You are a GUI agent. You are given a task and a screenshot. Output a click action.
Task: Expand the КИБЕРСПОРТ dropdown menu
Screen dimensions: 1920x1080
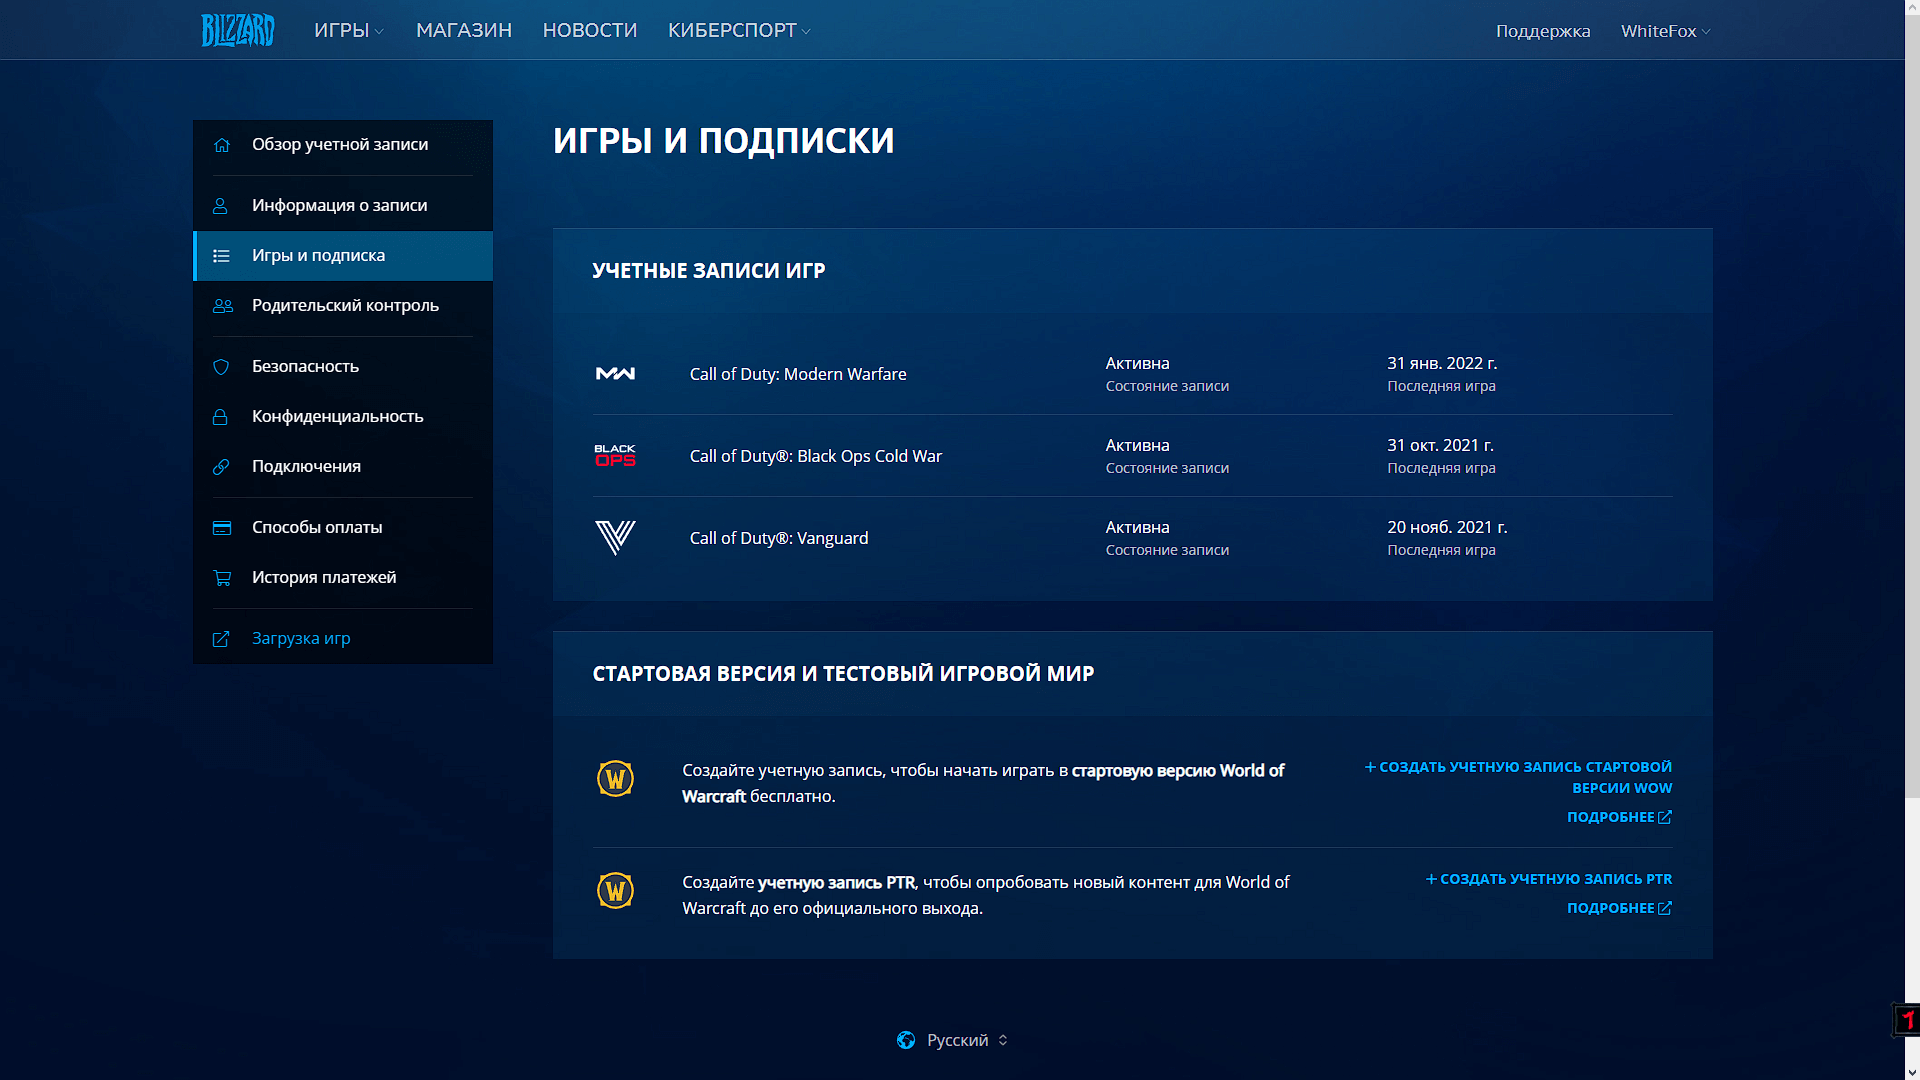(739, 31)
